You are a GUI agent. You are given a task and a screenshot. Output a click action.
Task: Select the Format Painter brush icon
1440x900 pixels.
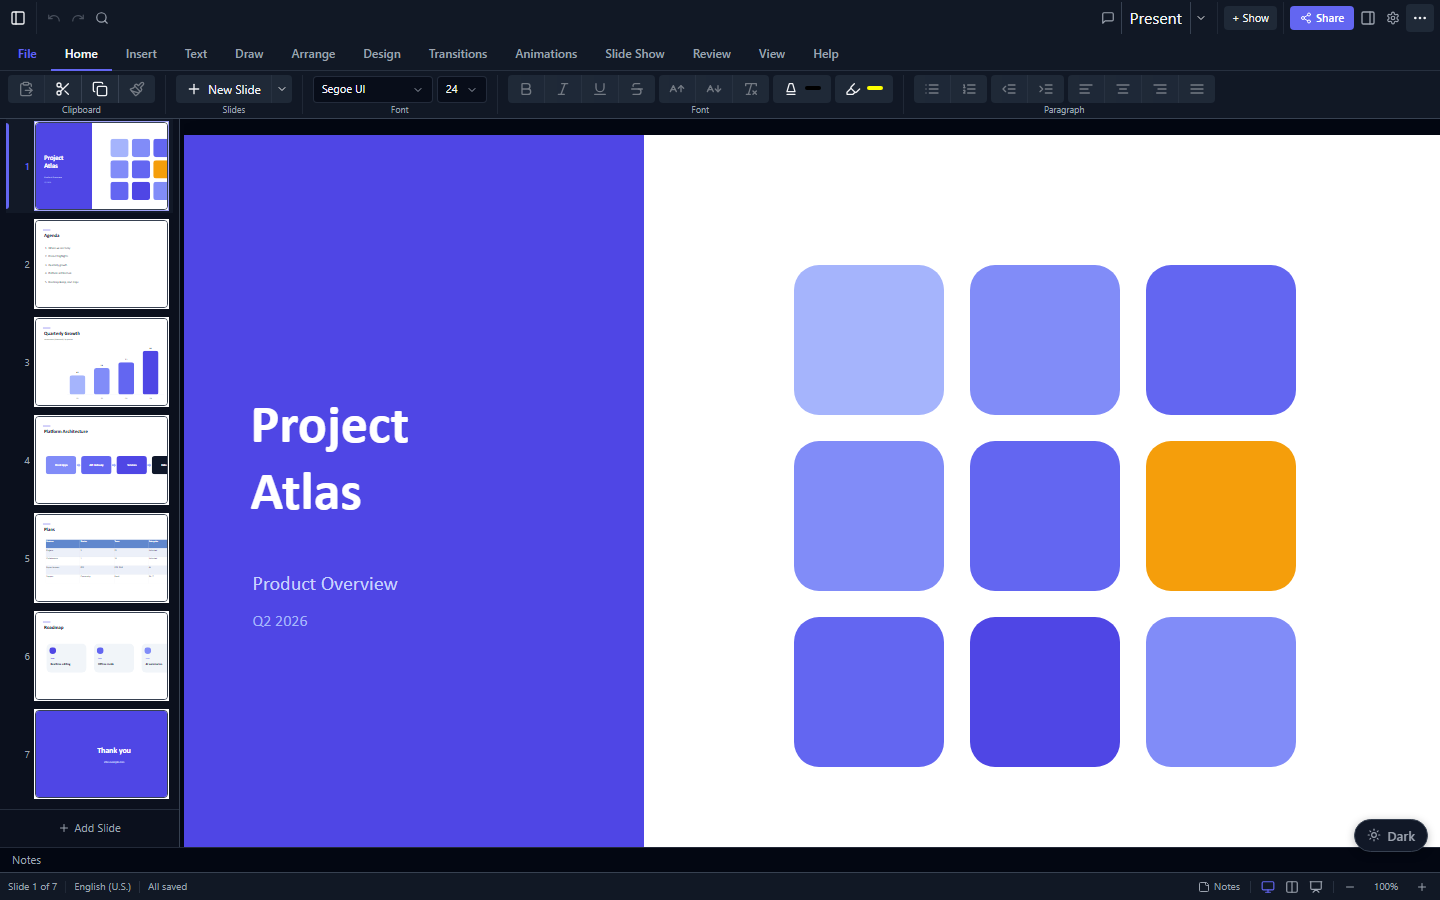click(137, 89)
